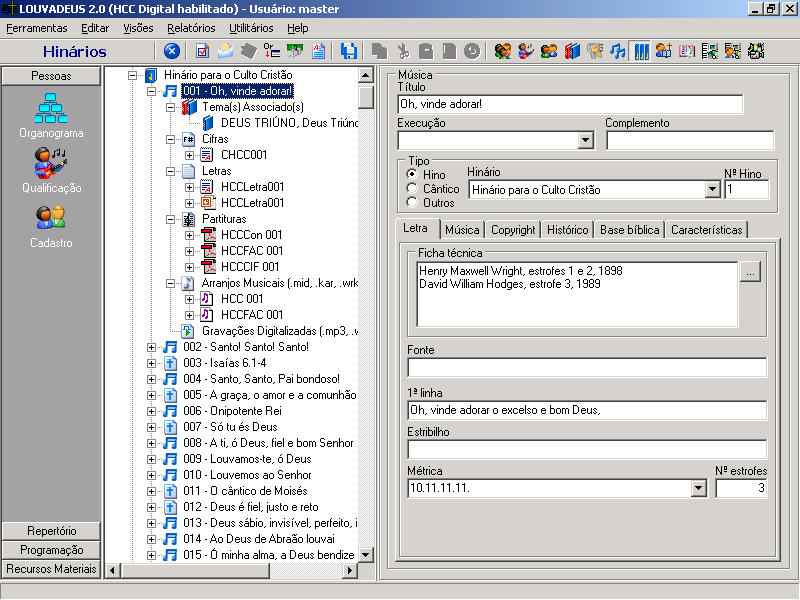This screenshot has height=600, width=800.
Task: Click the Gravações Digitalizadas play icon
Action: pos(188,331)
